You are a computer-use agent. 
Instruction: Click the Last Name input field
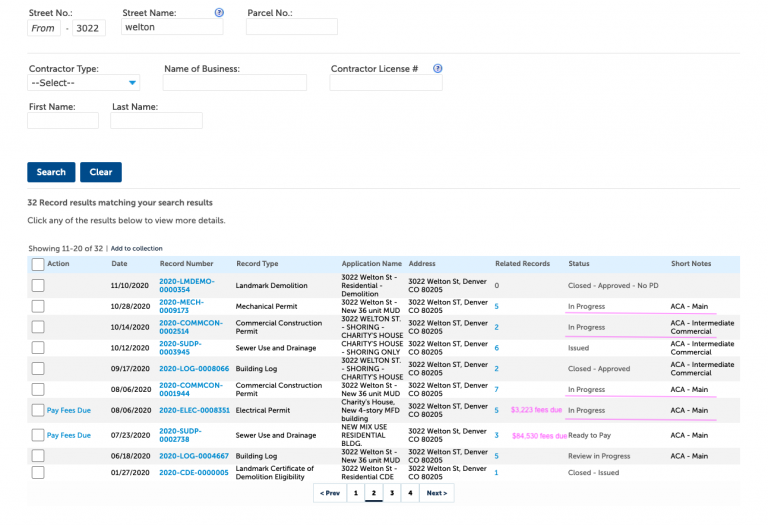(156, 120)
